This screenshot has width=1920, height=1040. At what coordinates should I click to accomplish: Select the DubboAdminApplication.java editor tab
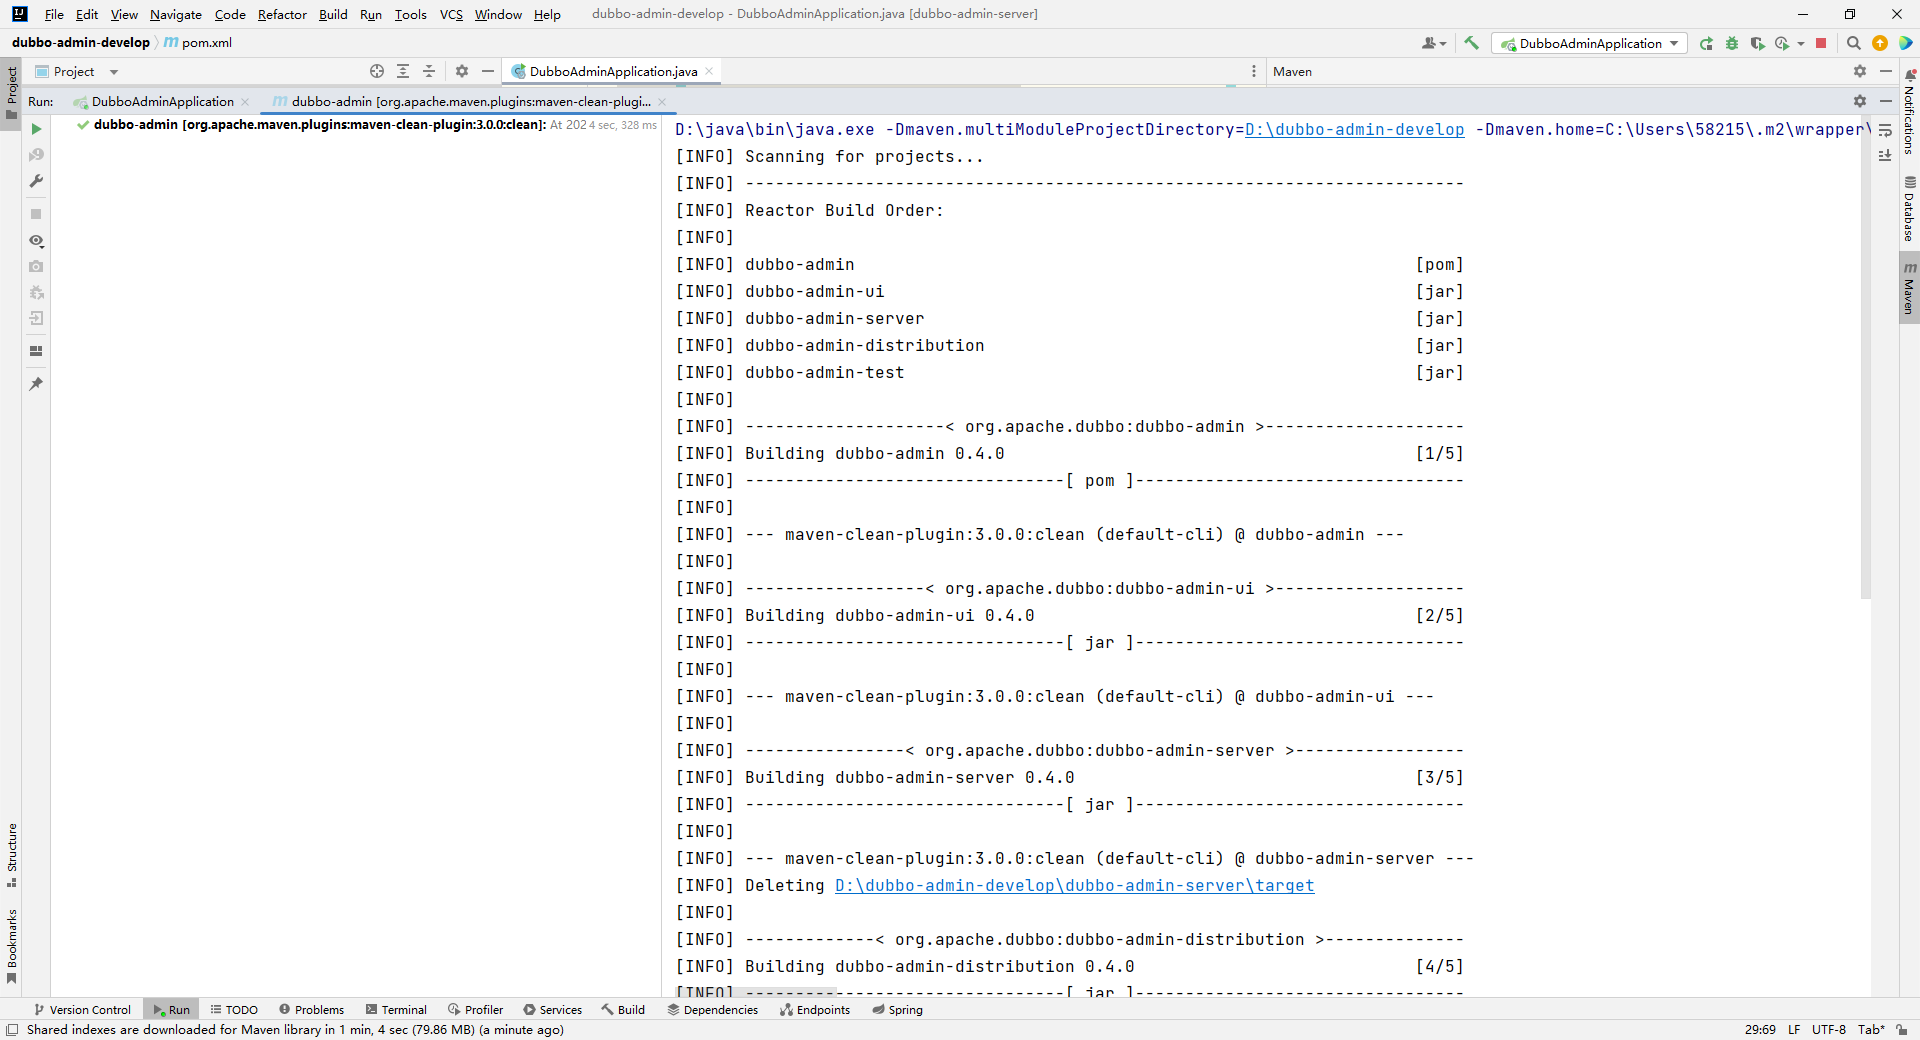(613, 71)
